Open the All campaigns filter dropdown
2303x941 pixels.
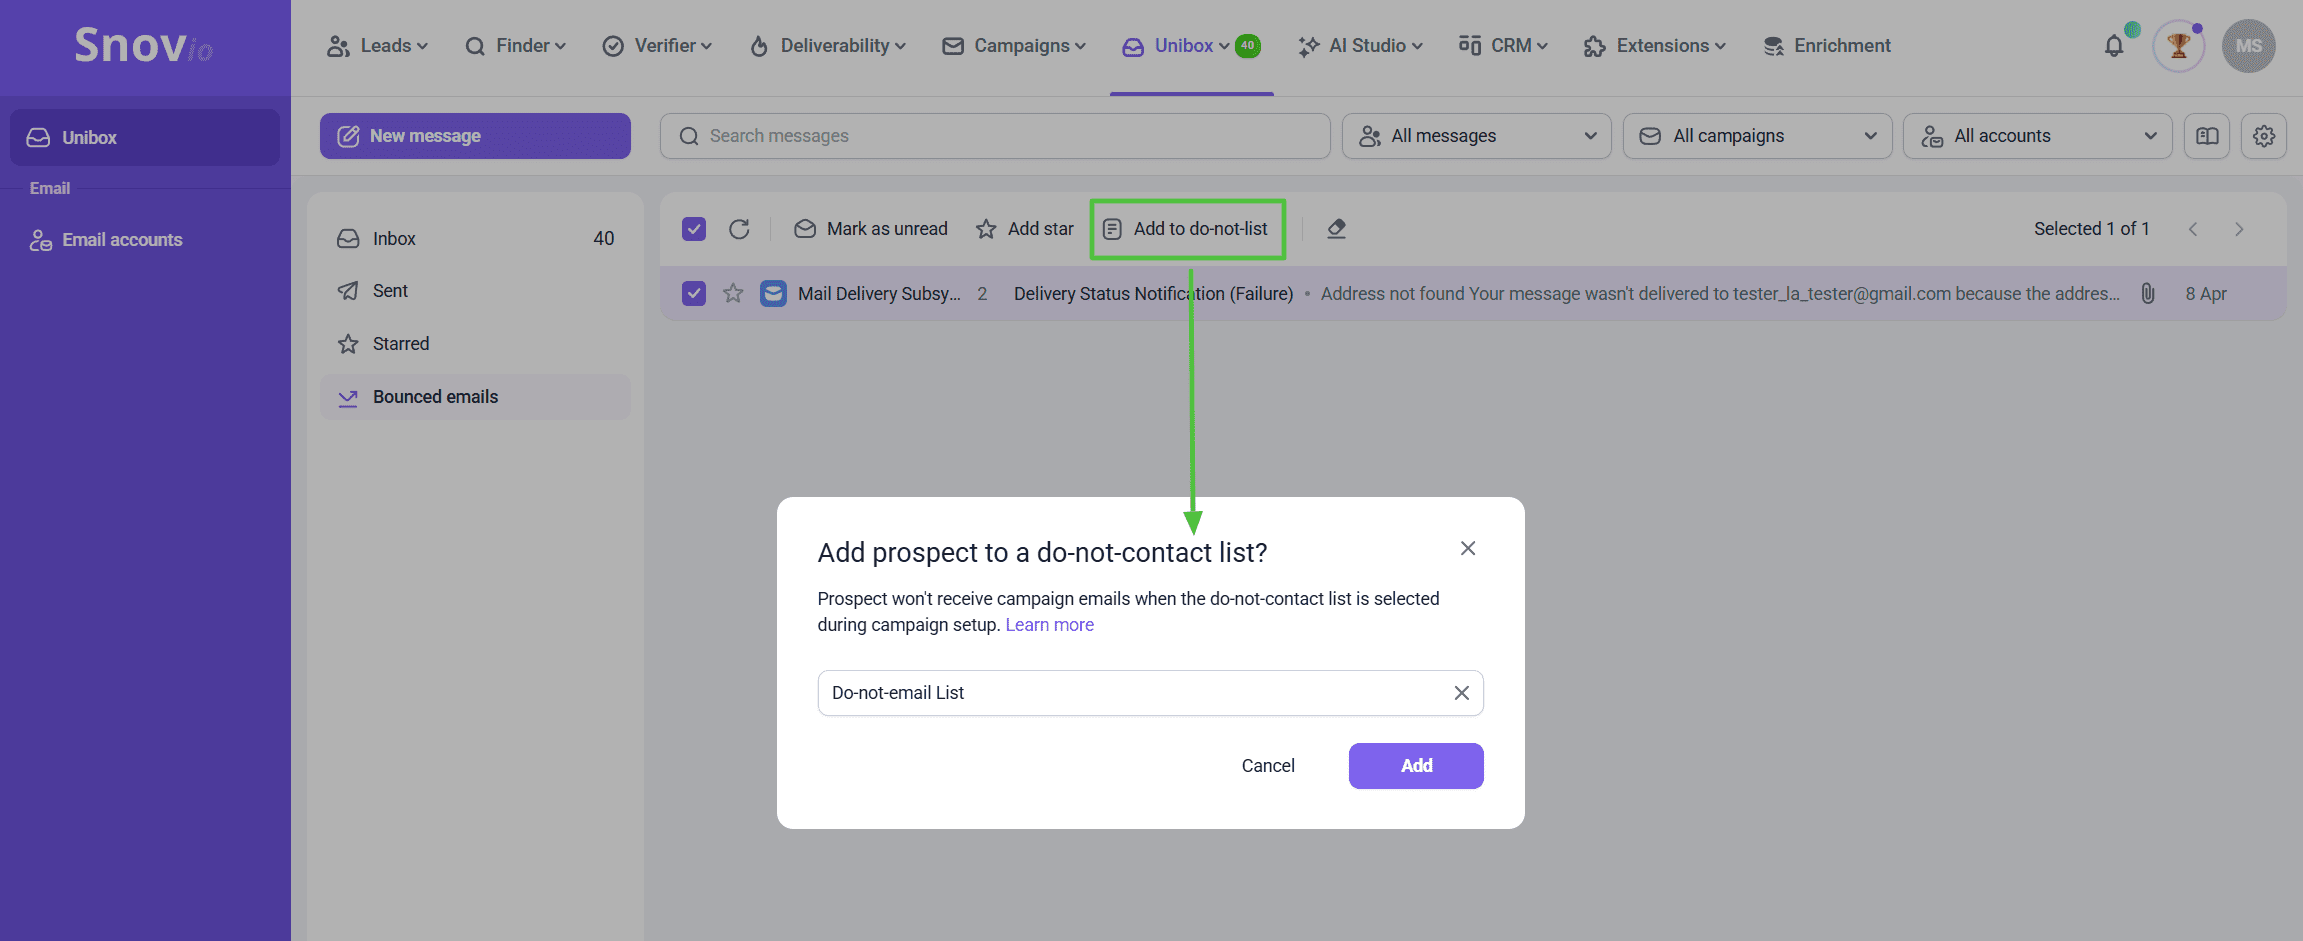[1757, 136]
